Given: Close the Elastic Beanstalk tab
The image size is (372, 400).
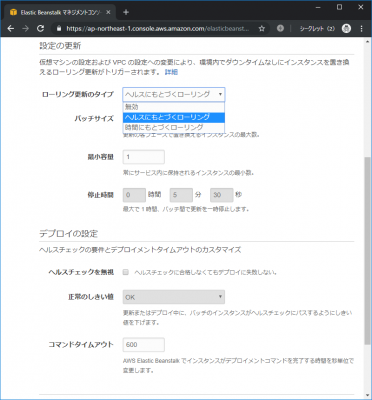Looking at the screenshot, I should point(108,12).
